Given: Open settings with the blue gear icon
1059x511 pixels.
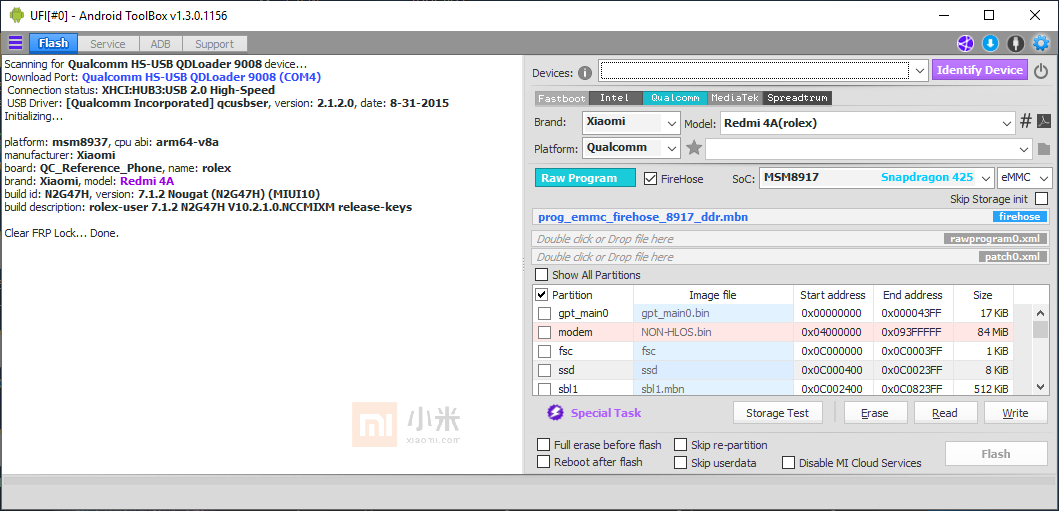Looking at the screenshot, I should [x=1041, y=44].
